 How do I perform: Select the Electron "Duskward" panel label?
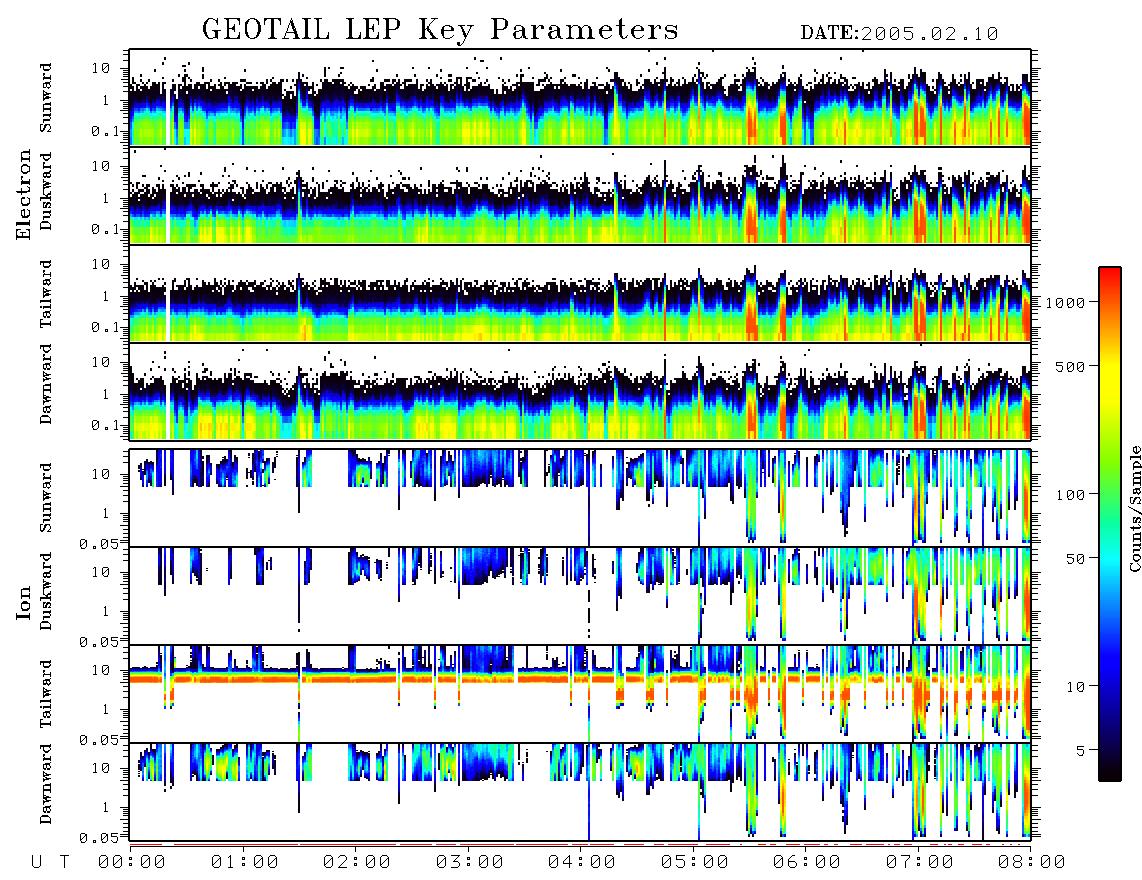click(46, 191)
